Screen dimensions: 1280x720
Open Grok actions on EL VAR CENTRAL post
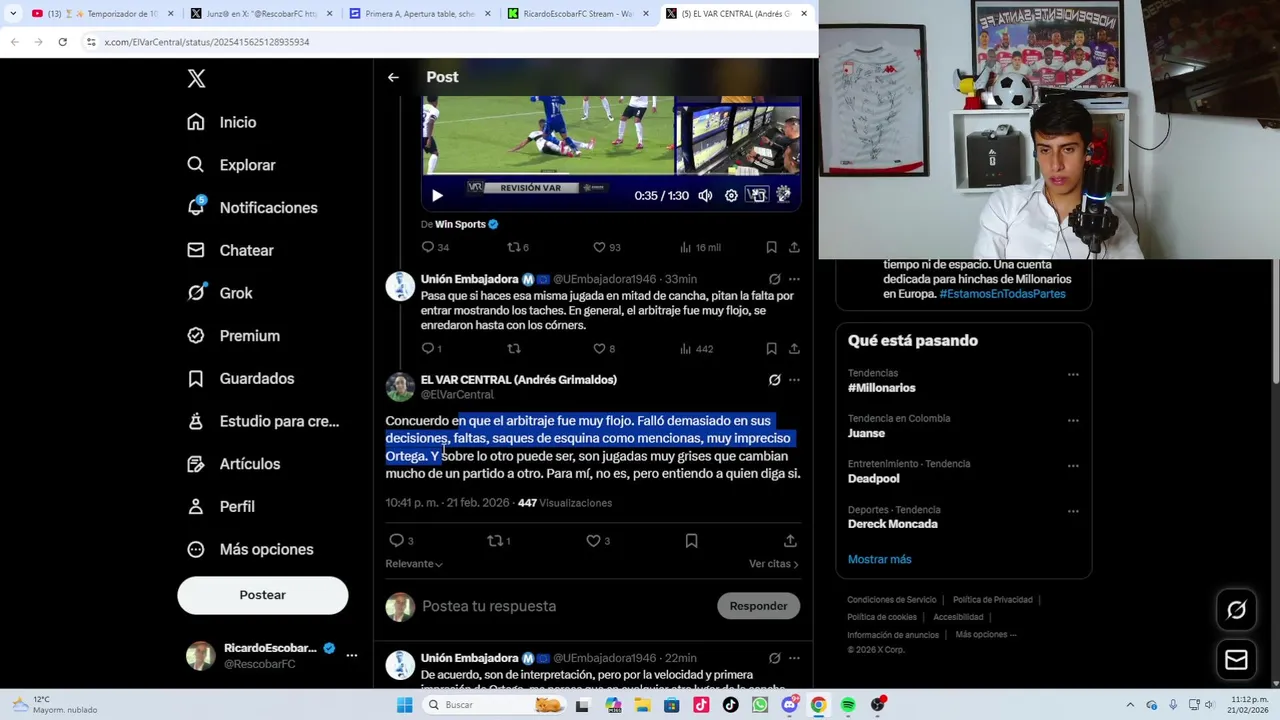(x=774, y=380)
